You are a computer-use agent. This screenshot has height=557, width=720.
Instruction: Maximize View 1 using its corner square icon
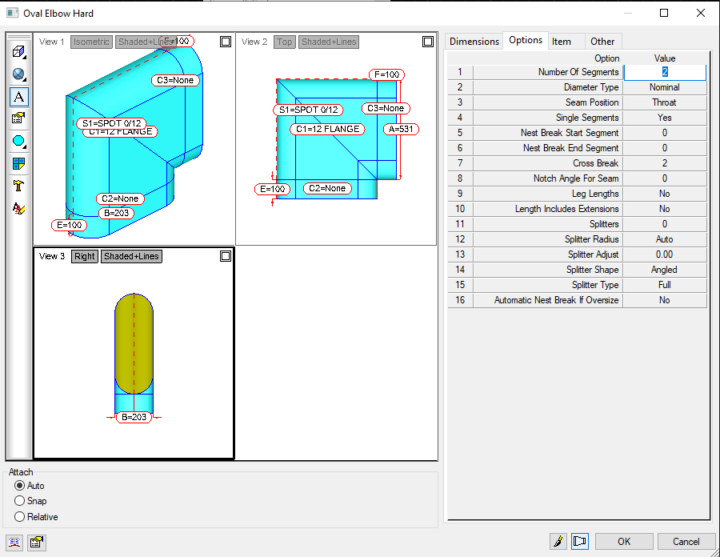click(x=225, y=42)
